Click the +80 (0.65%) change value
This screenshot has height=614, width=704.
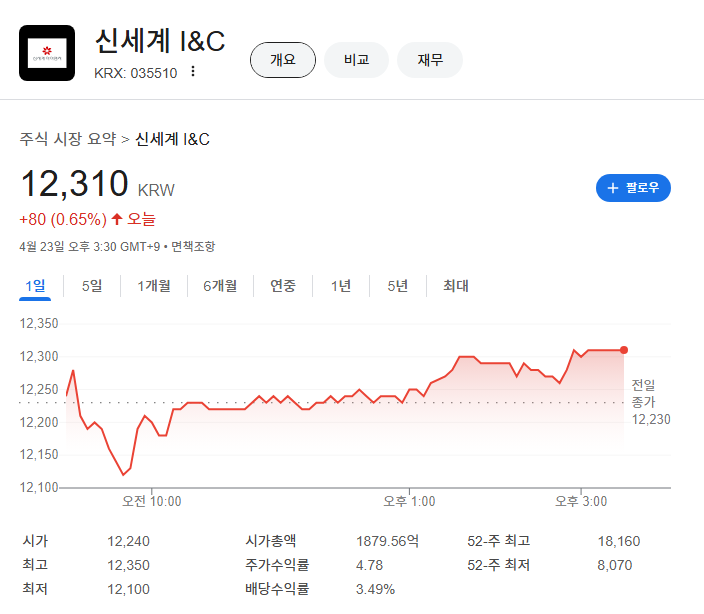(x=63, y=219)
